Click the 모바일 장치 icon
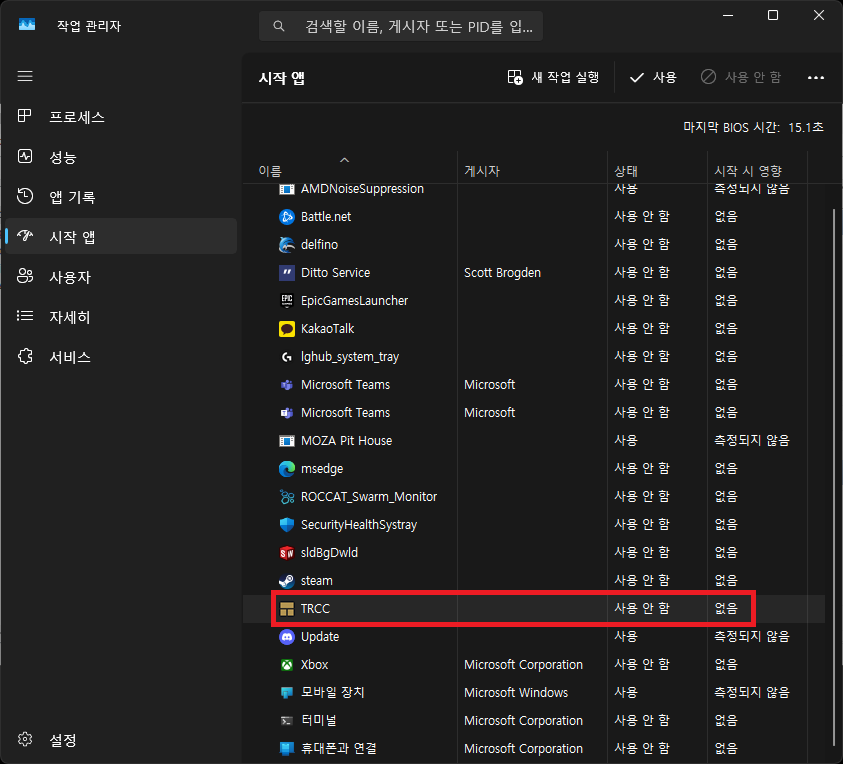Viewport: 843px width, 764px height. 287,692
